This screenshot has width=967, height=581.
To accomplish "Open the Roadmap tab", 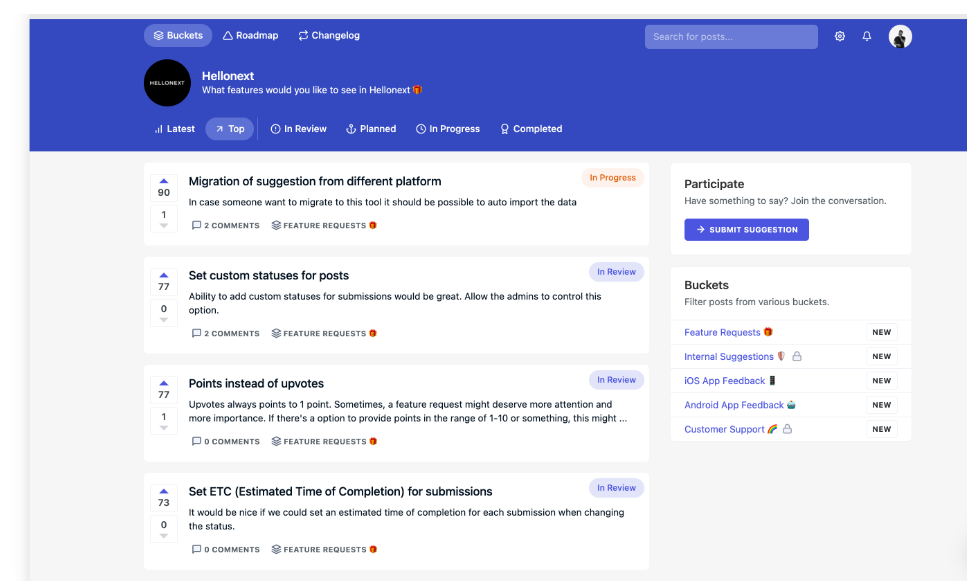I will click(250, 36).
